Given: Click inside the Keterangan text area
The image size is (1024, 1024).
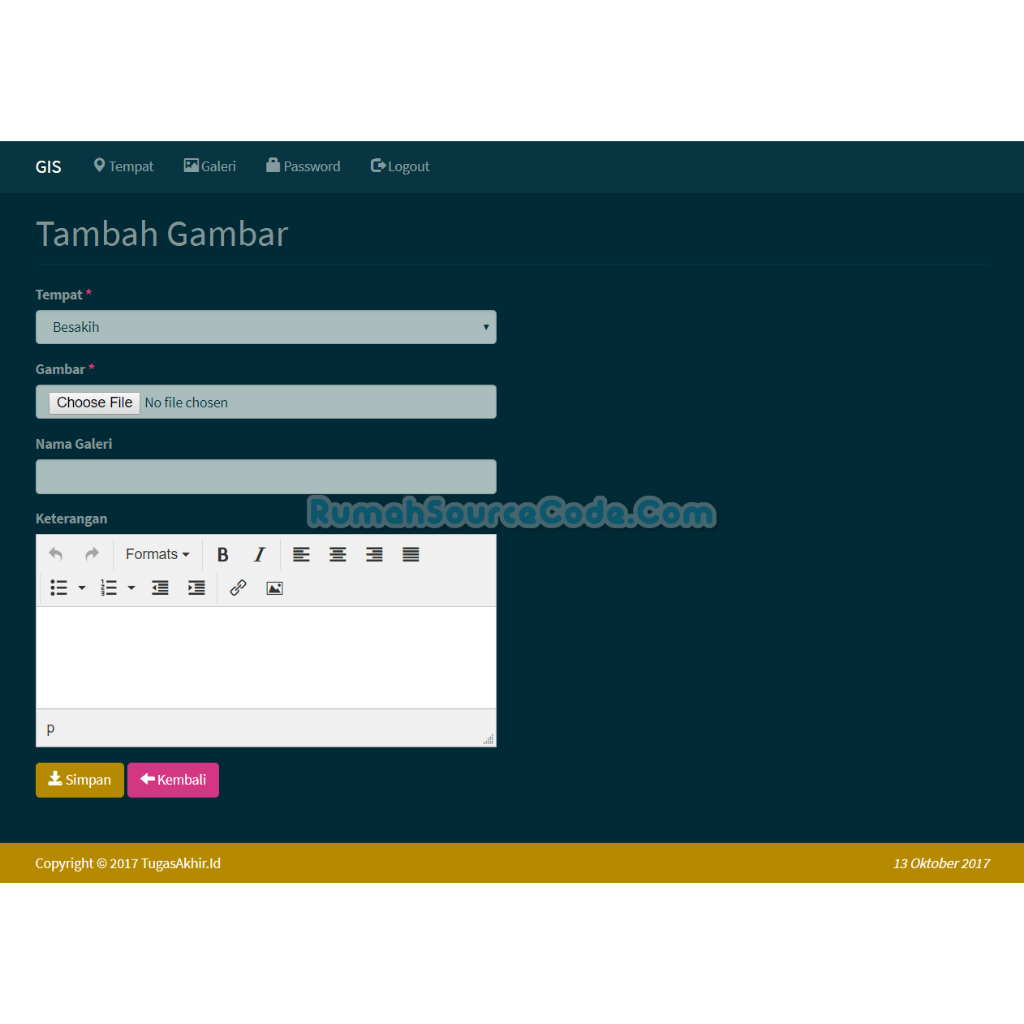Looking at the screenshot, I should pos(266,658).
